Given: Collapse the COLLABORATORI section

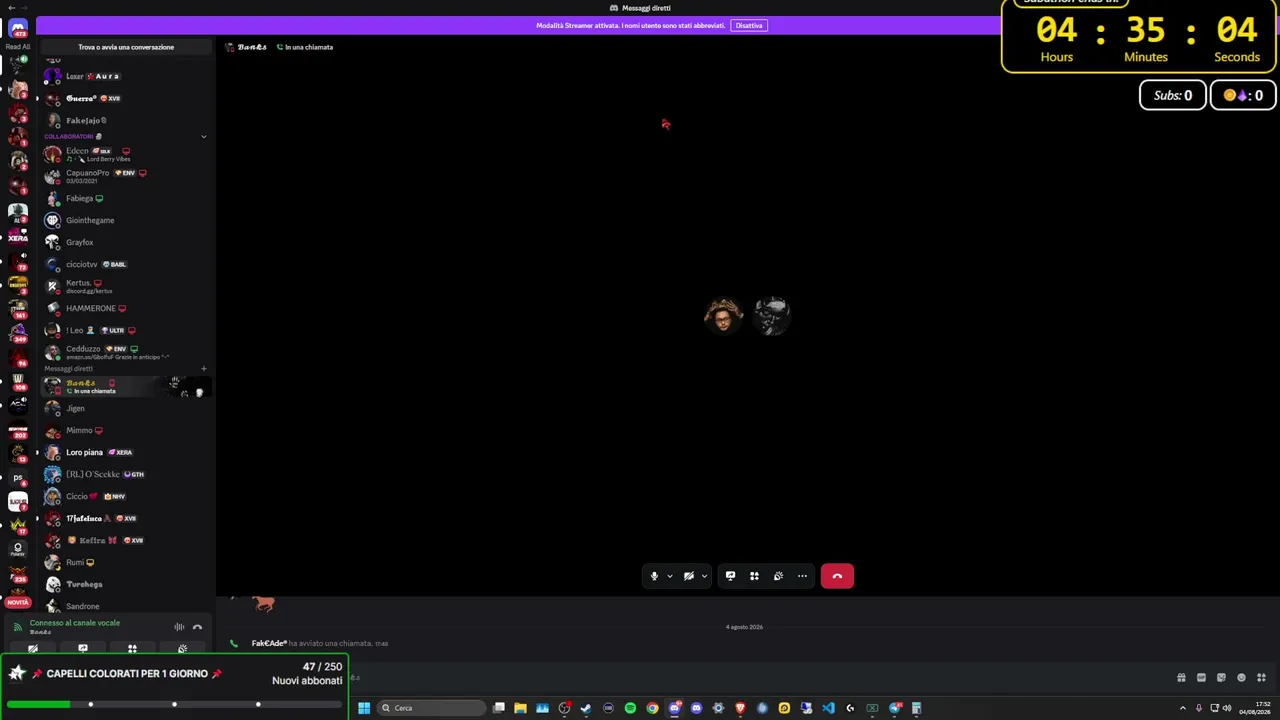Looking at the screenshot, I should tap(204, 136).
